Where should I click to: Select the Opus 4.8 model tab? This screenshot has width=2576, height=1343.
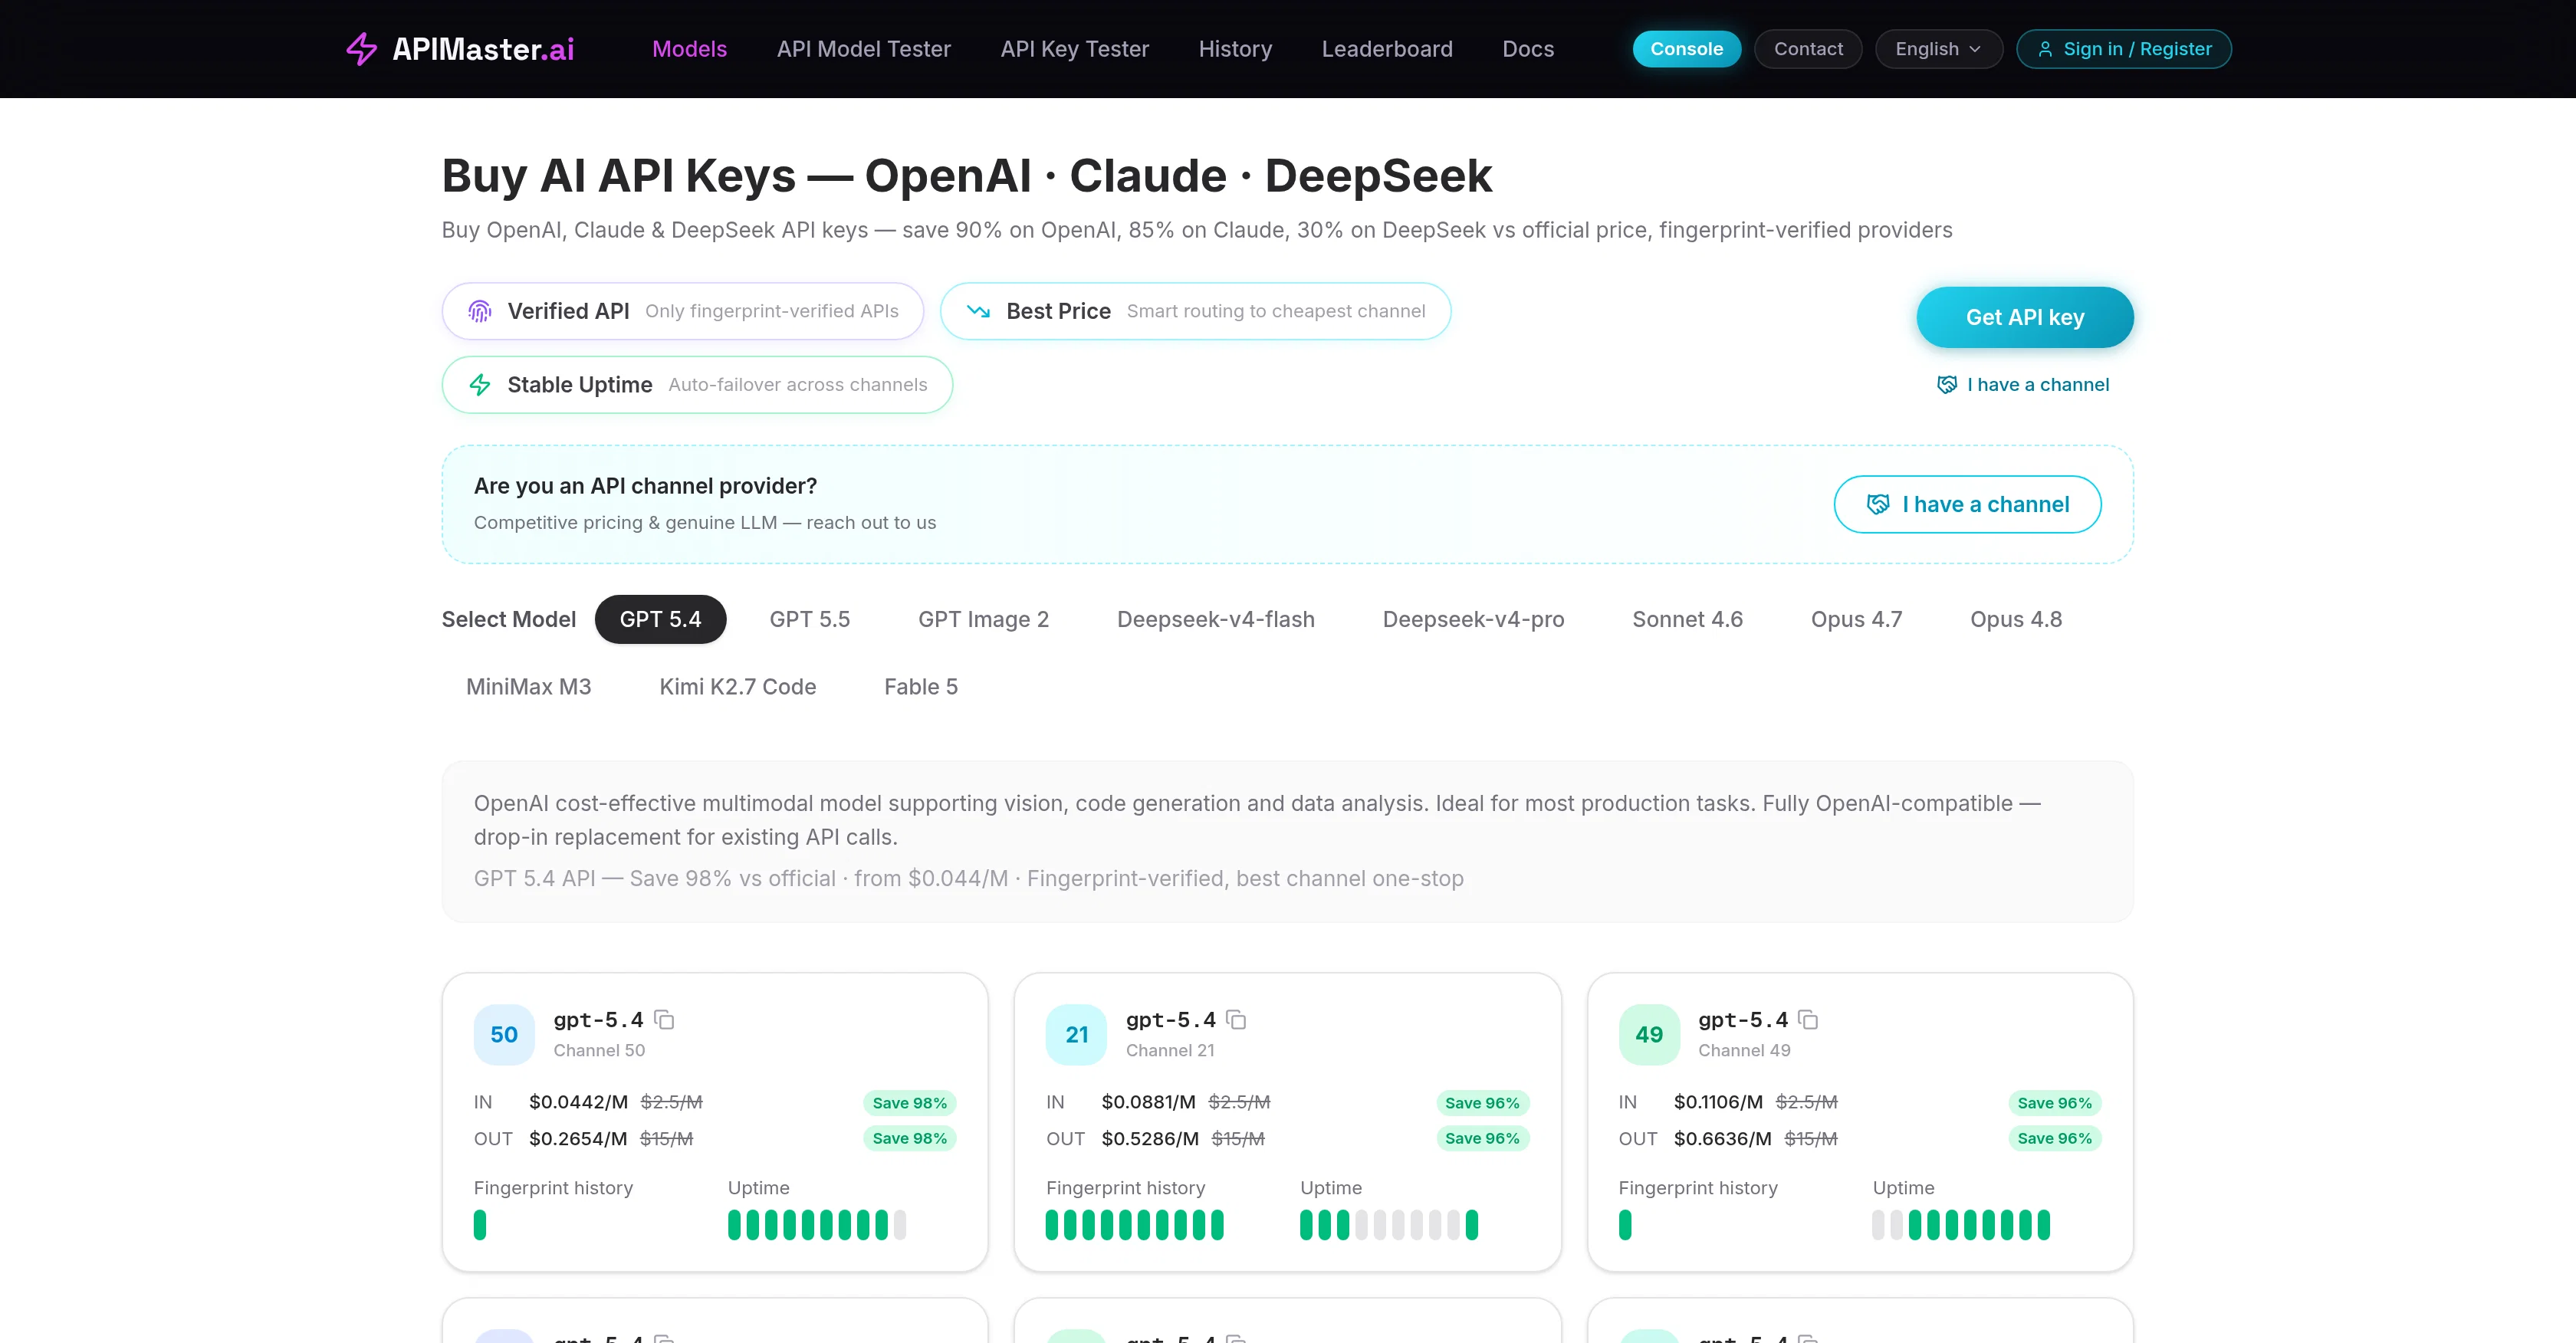coord(2016,619)
